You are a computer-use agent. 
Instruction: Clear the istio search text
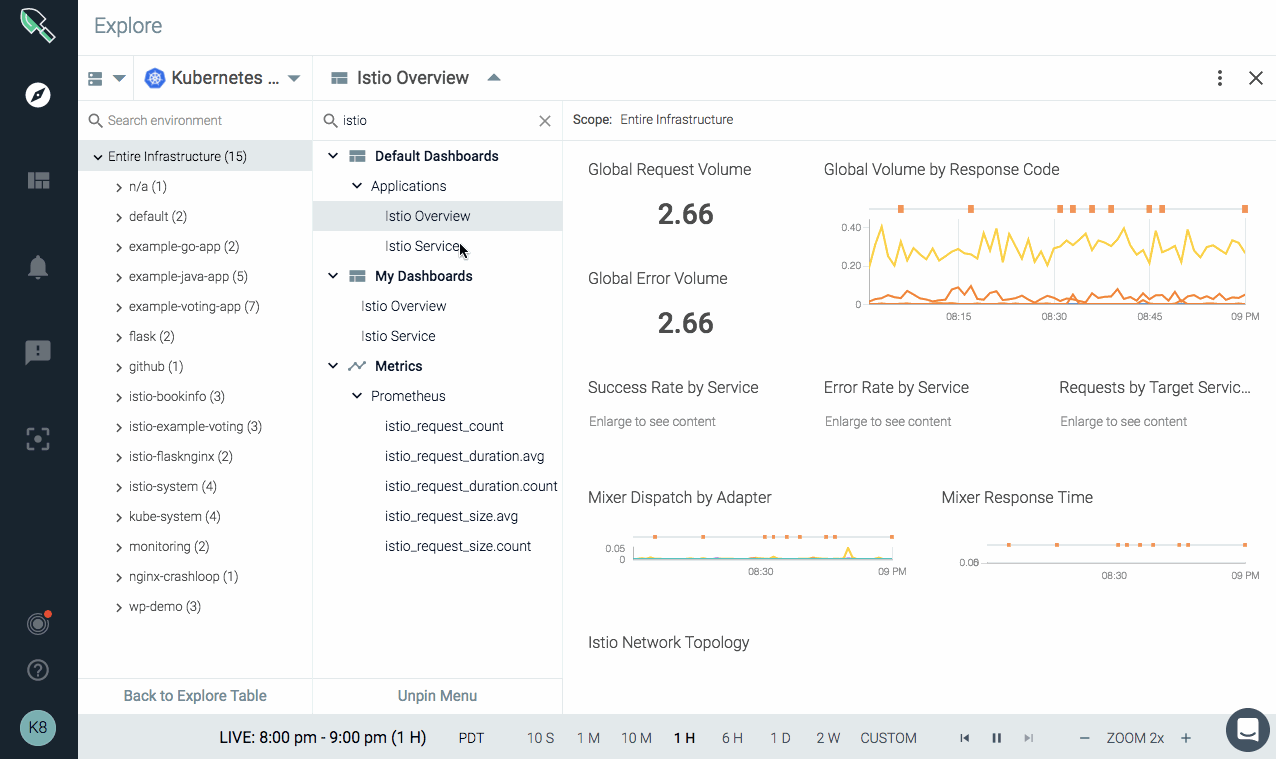click(x=545, y=121)
